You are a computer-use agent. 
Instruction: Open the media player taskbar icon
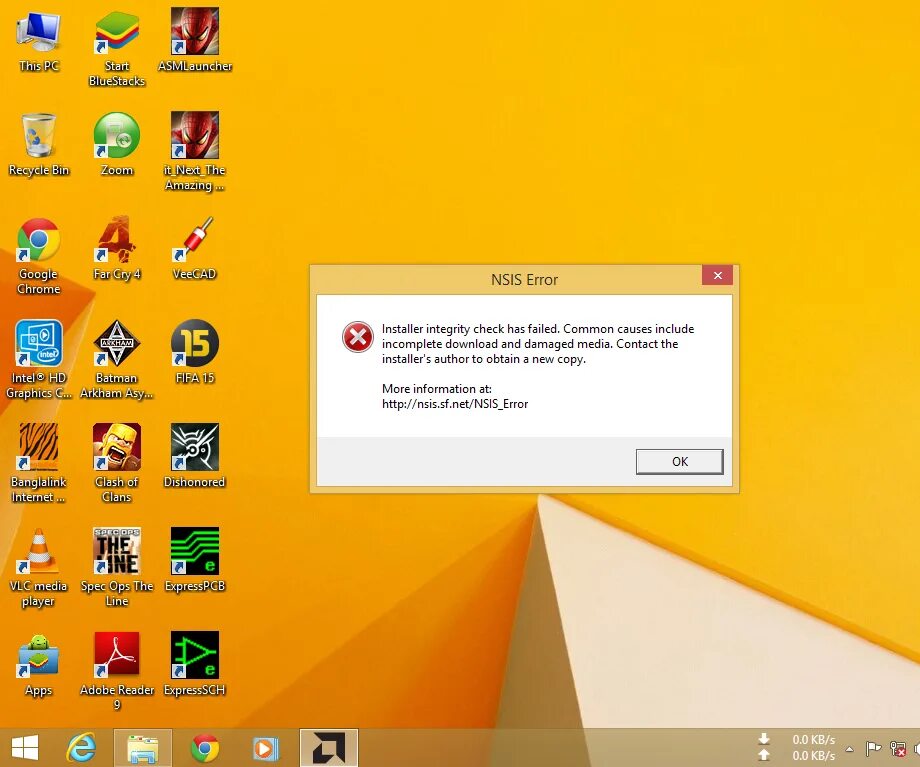pos(266,749)
